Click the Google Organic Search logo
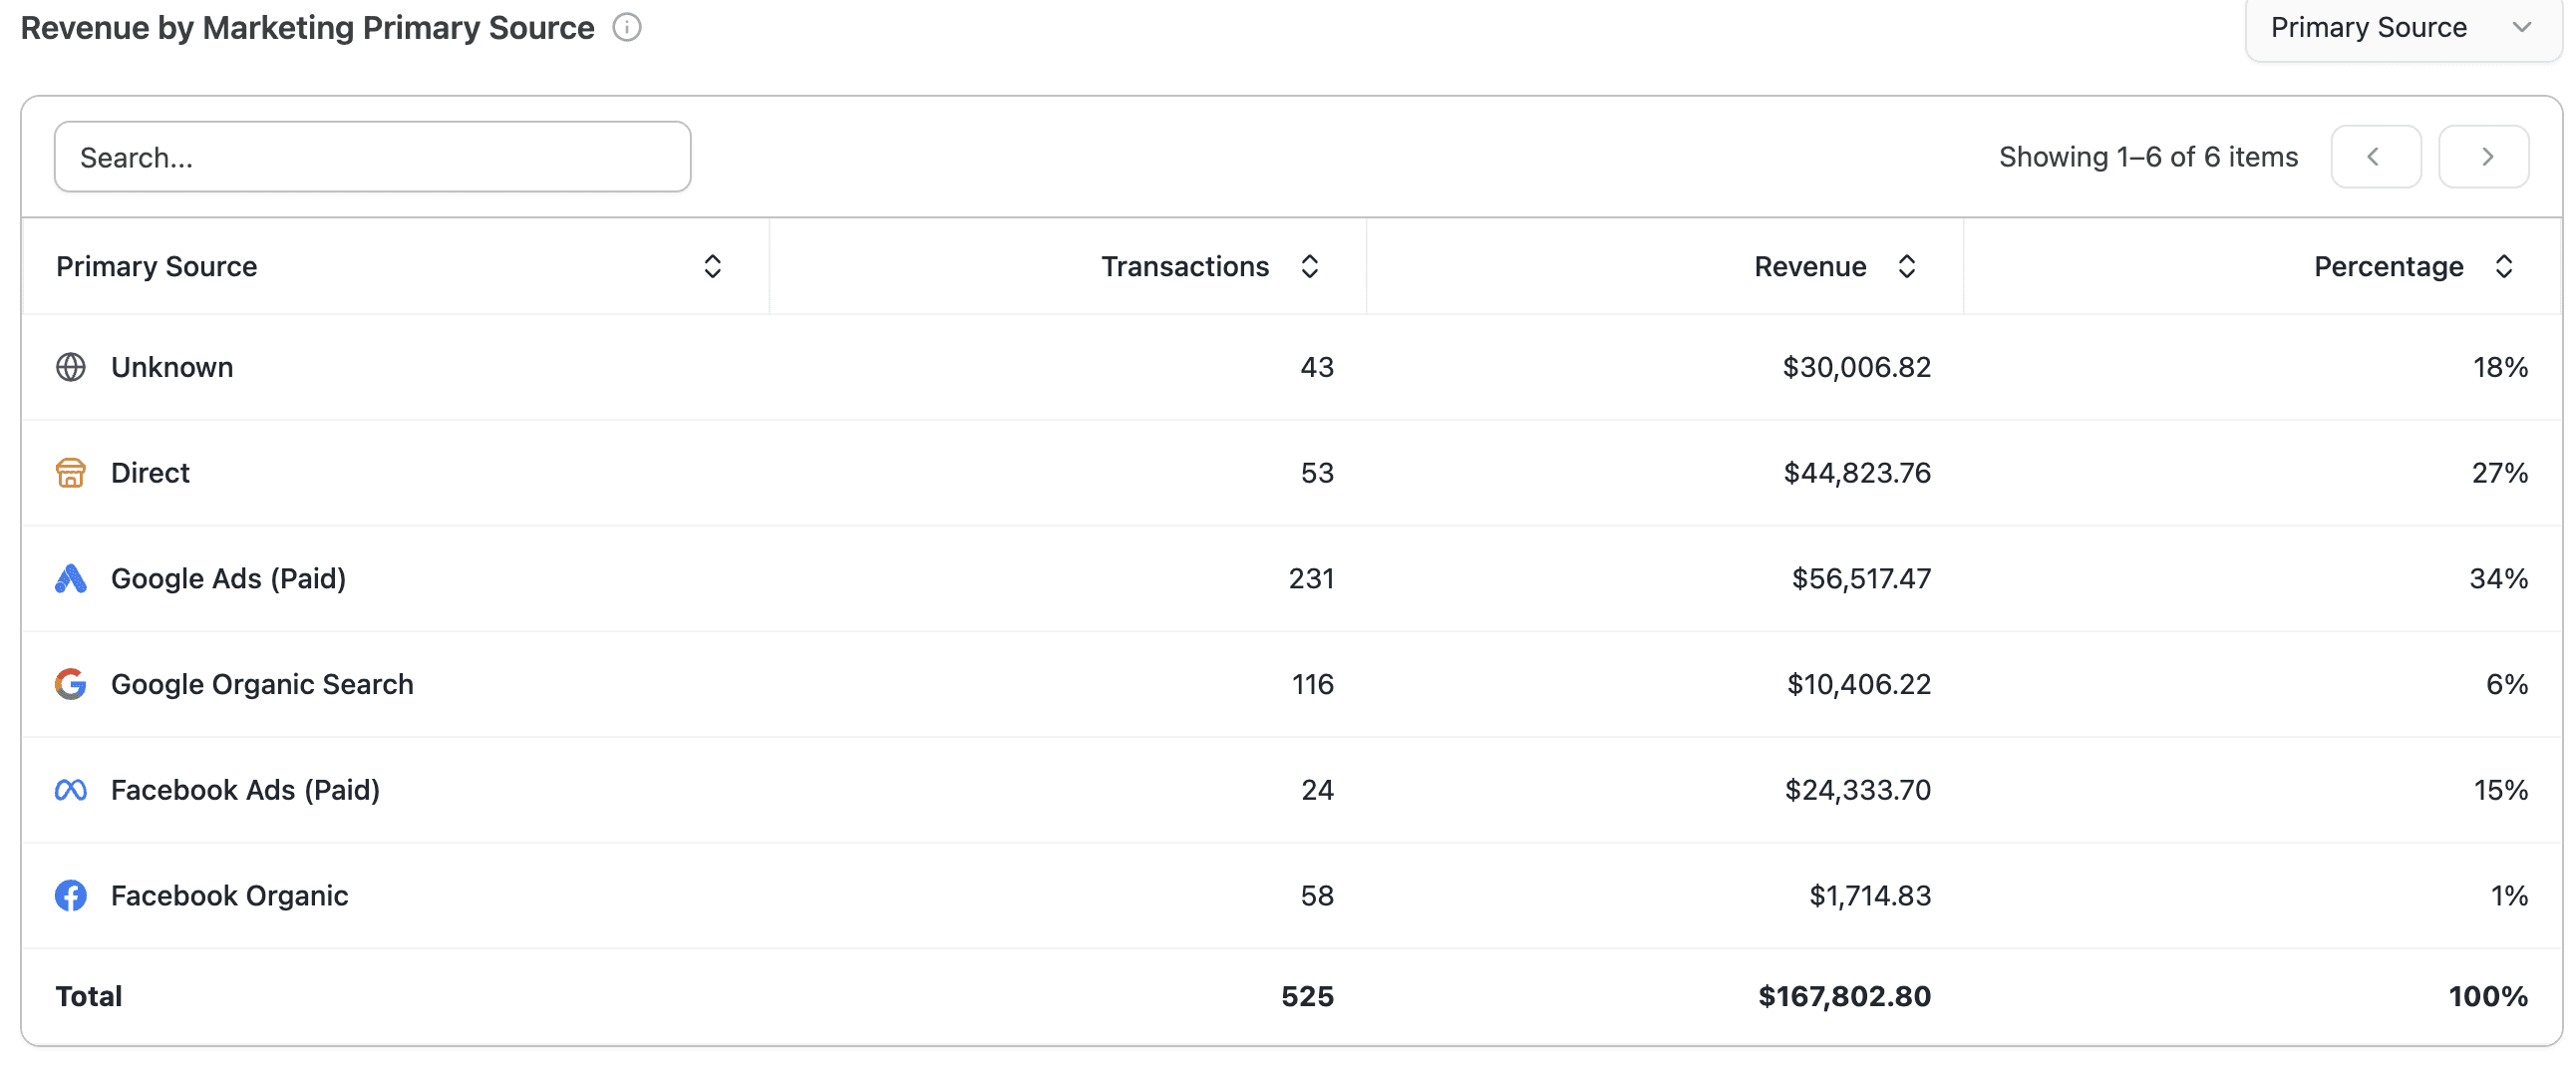2576x1073 pixels. click(70, 684)
